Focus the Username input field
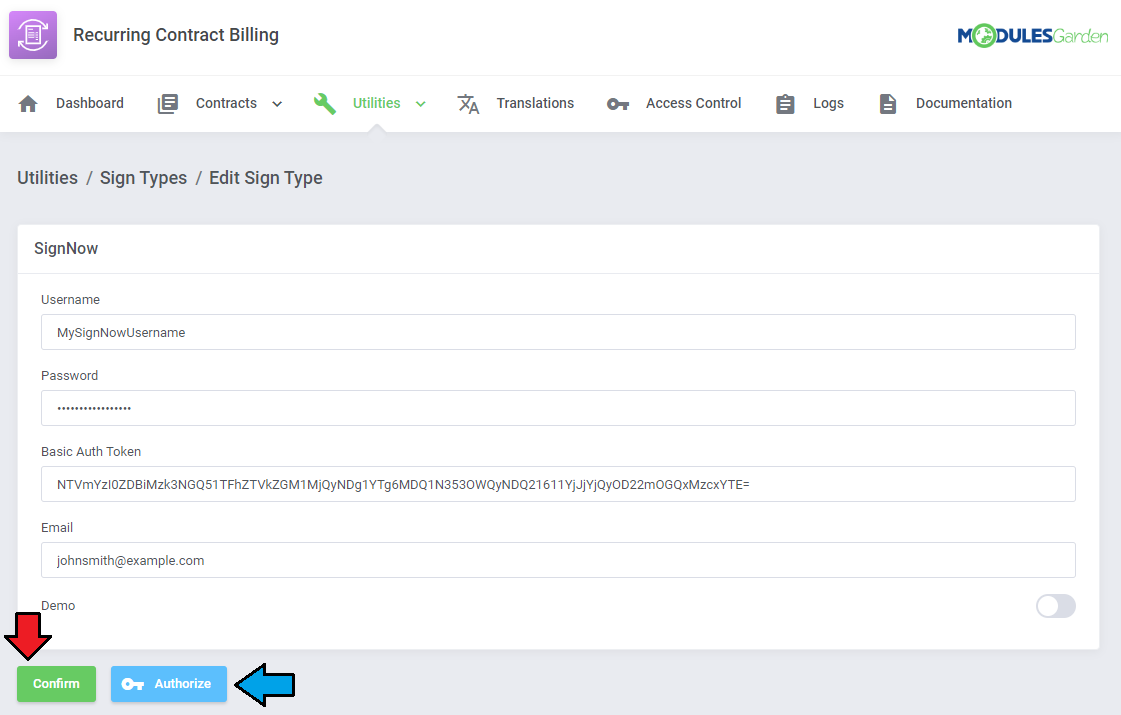This screenshot has width=1121, height=715. [558, 332]
